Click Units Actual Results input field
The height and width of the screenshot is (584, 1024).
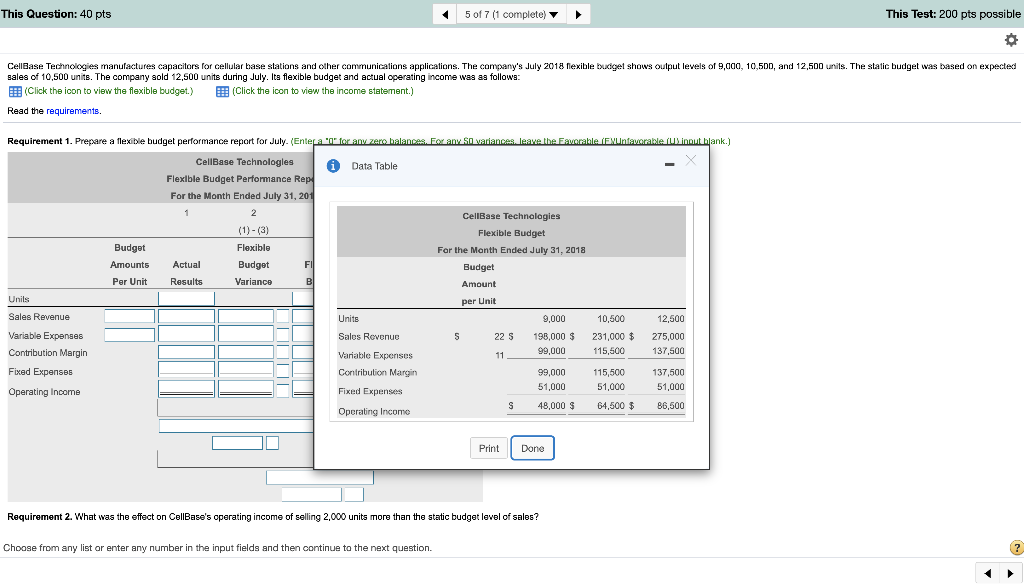(186, 299)
